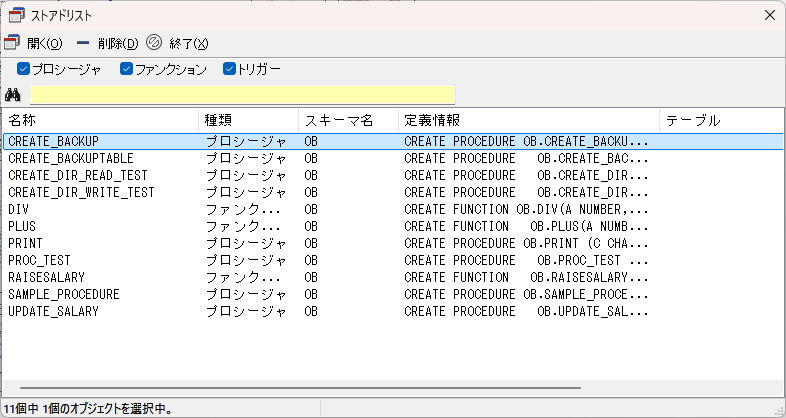
Task: Uncheck the プロシージャ checkbox
Action: point(24,69)
